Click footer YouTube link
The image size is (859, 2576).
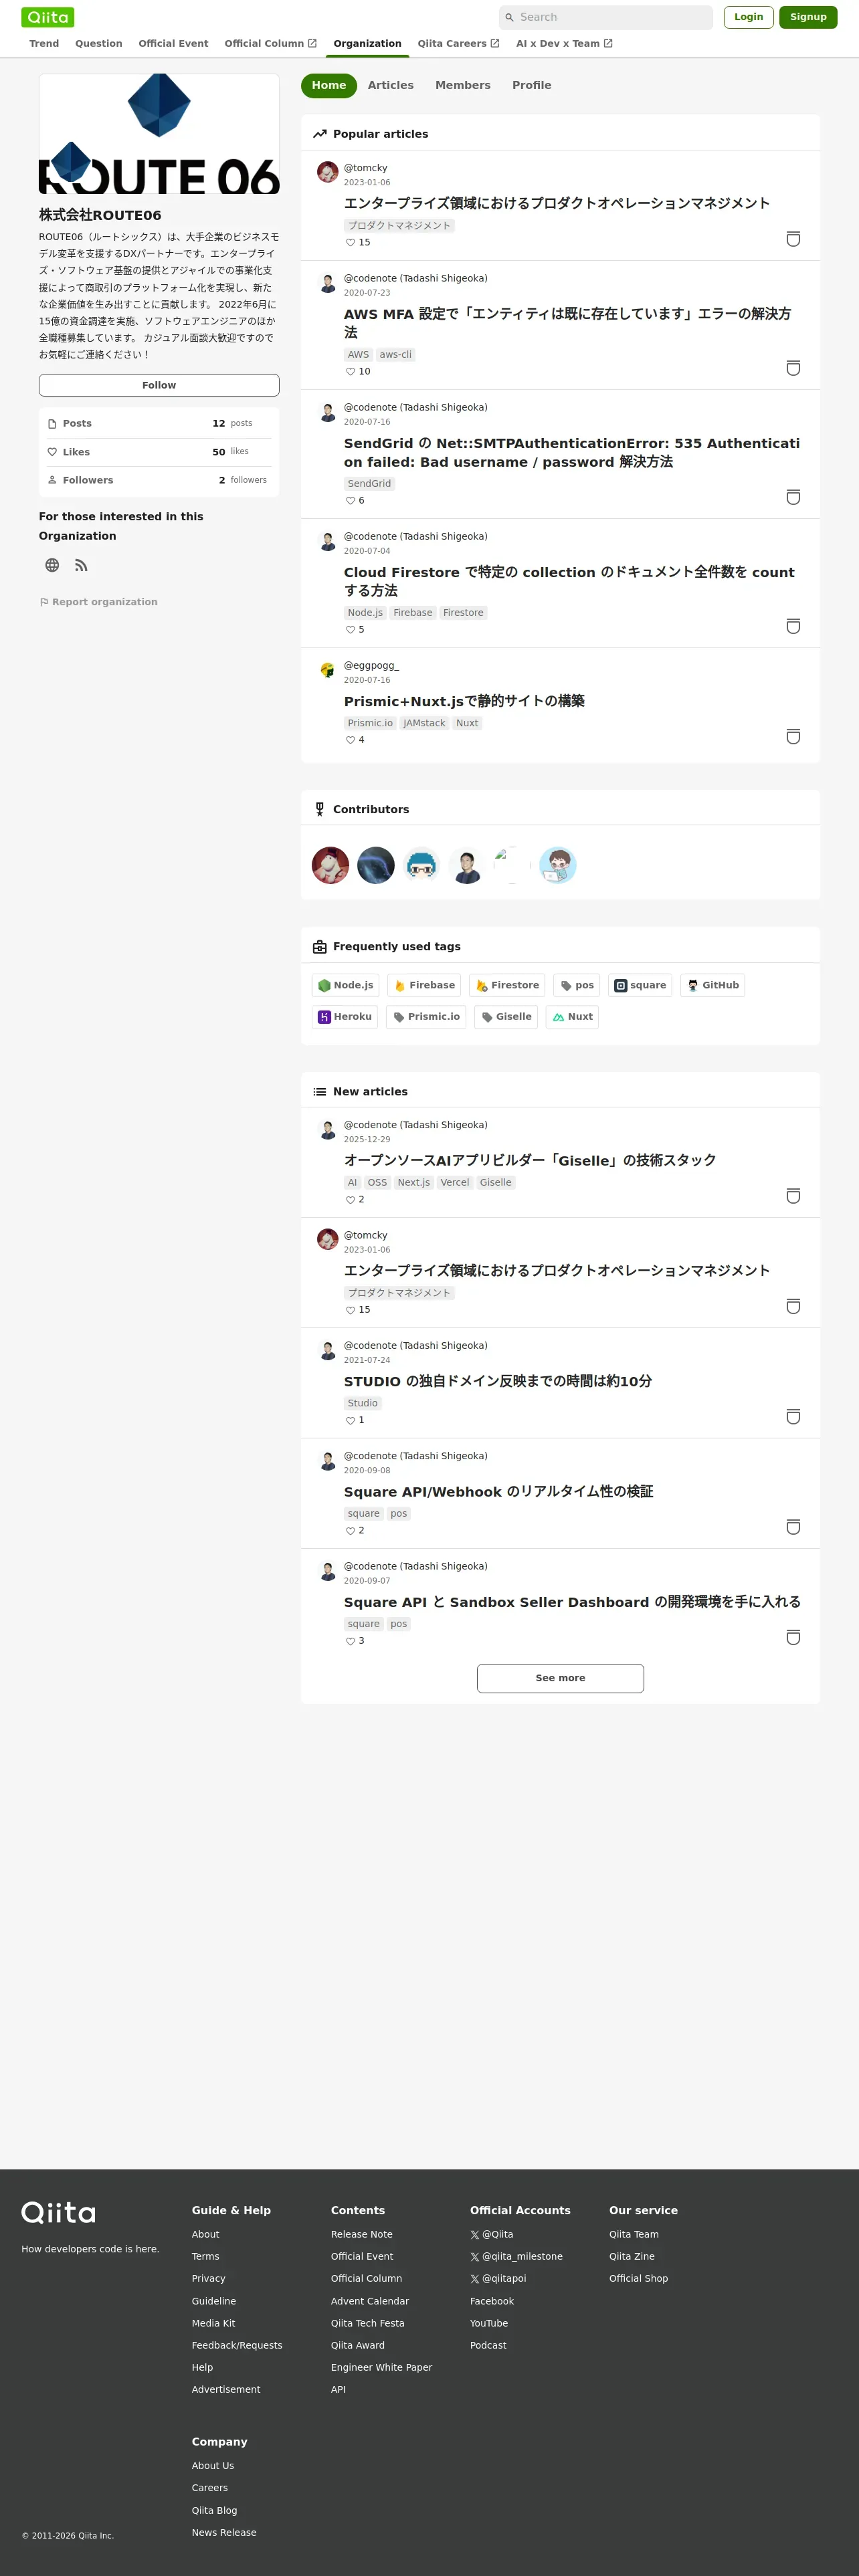tap(489, 2323)
